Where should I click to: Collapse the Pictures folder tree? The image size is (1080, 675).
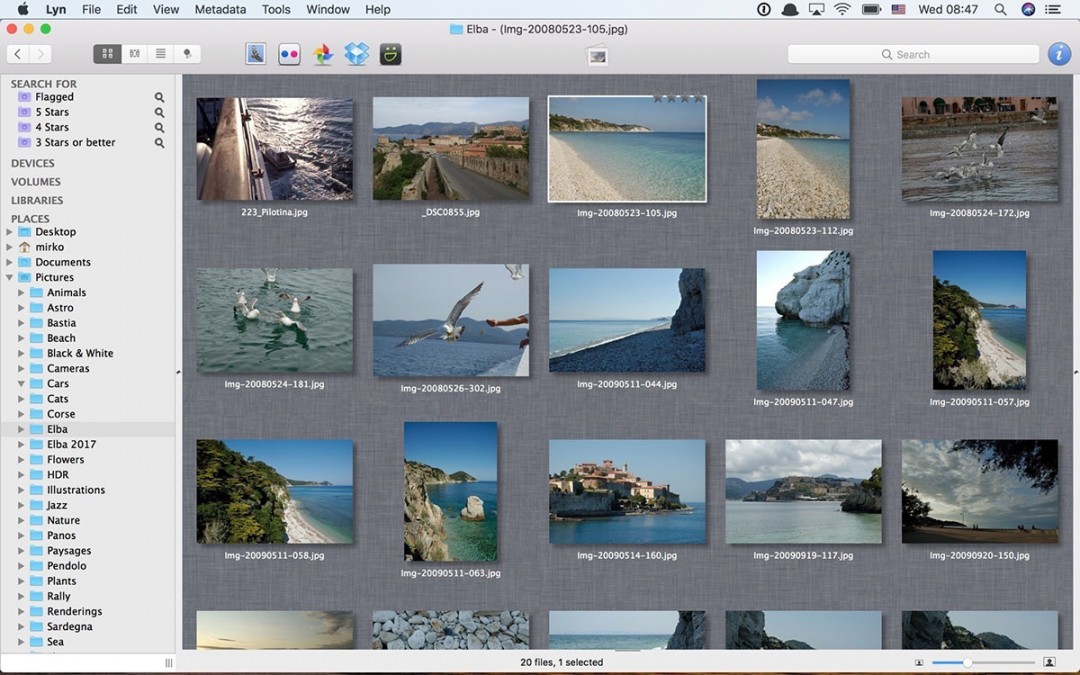tap(10, 277)
